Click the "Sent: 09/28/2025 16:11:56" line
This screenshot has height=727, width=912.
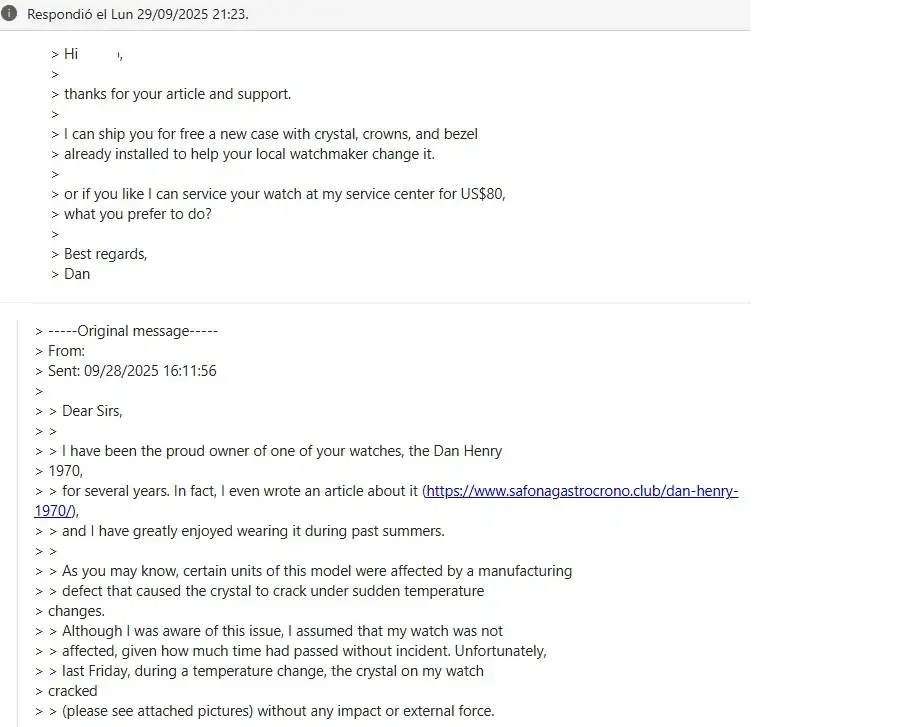132,371
